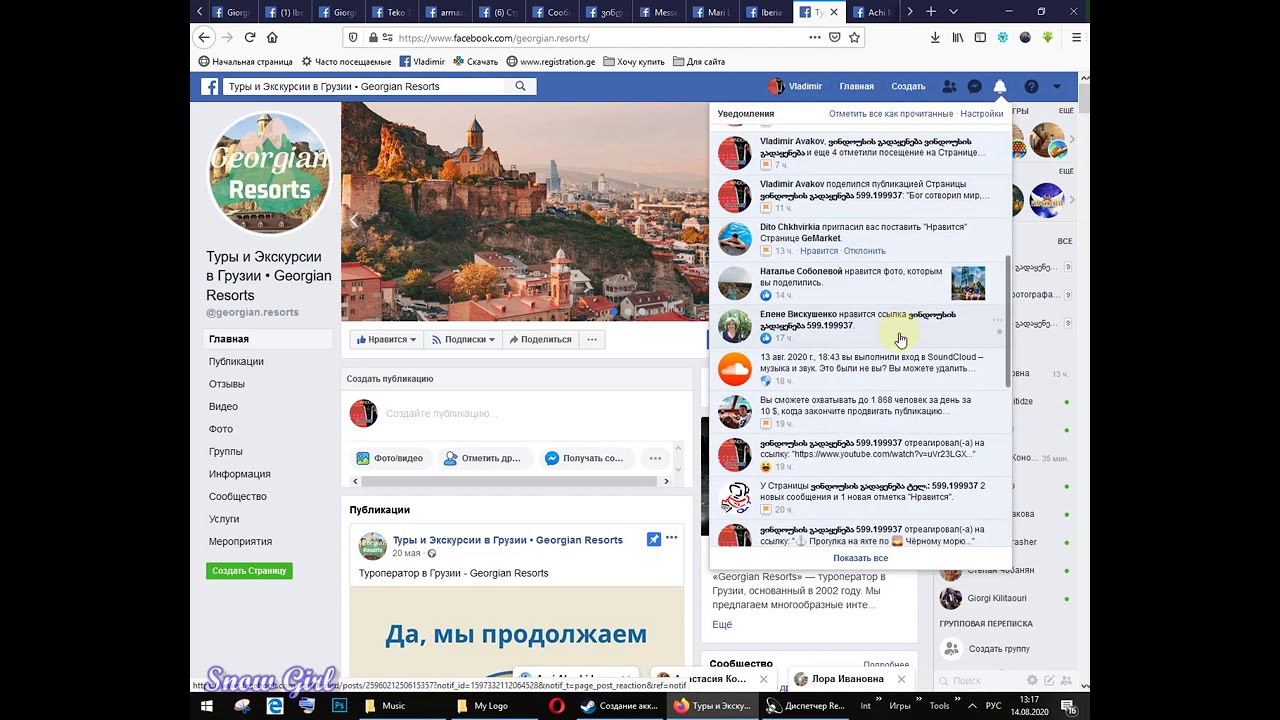Viewport: 1280px width, 720px height.
Task: Open Для сайта bookmarks folder
Action: pyautogui.click(x=699, y=62)
